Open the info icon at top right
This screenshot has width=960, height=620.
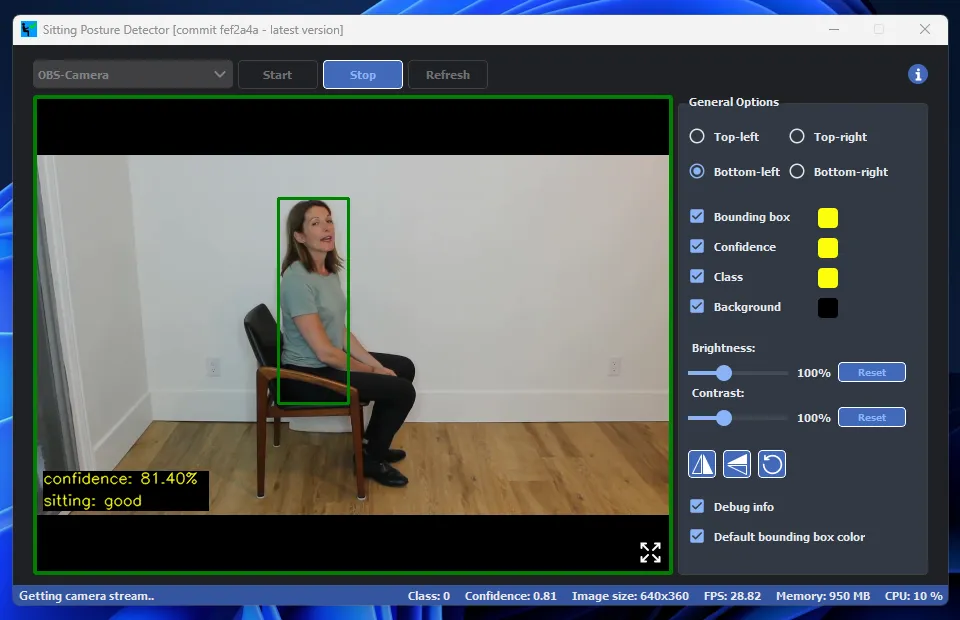pos(917,75)
